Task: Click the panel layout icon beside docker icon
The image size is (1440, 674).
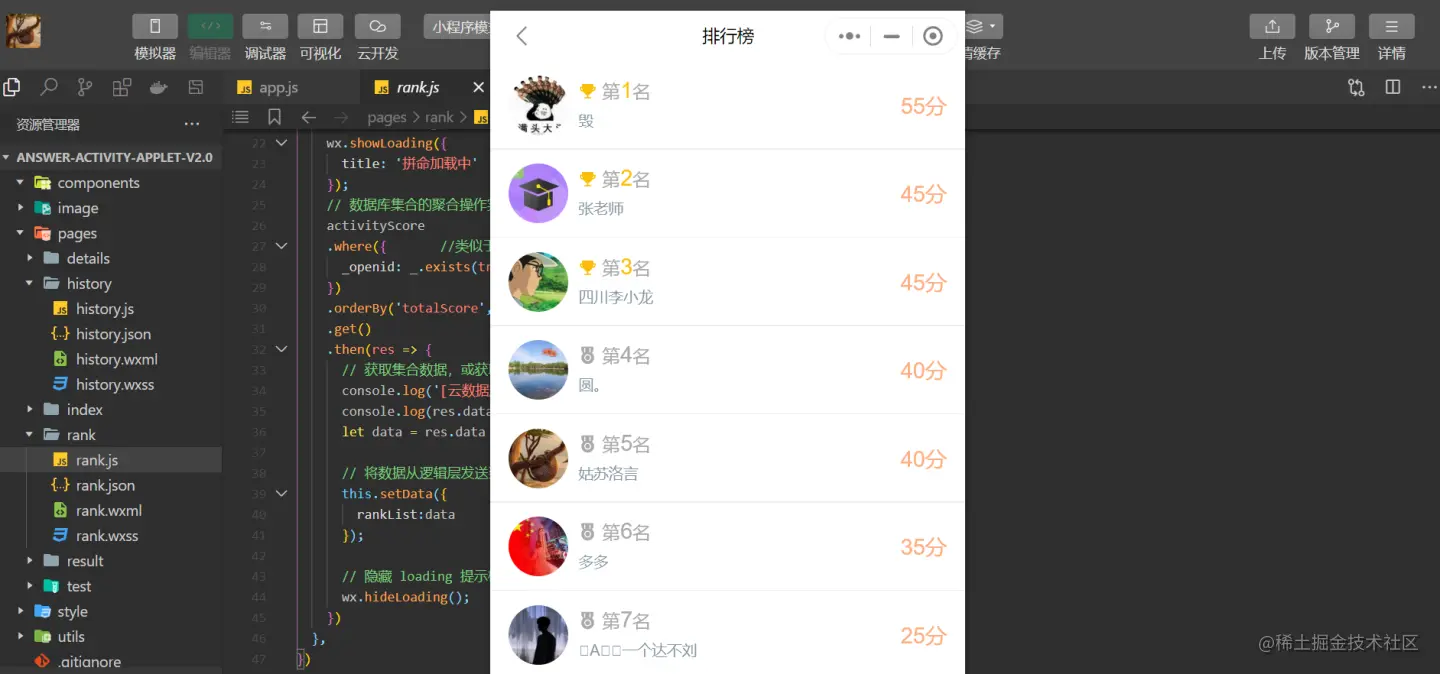Action: [x=196, y=87]
